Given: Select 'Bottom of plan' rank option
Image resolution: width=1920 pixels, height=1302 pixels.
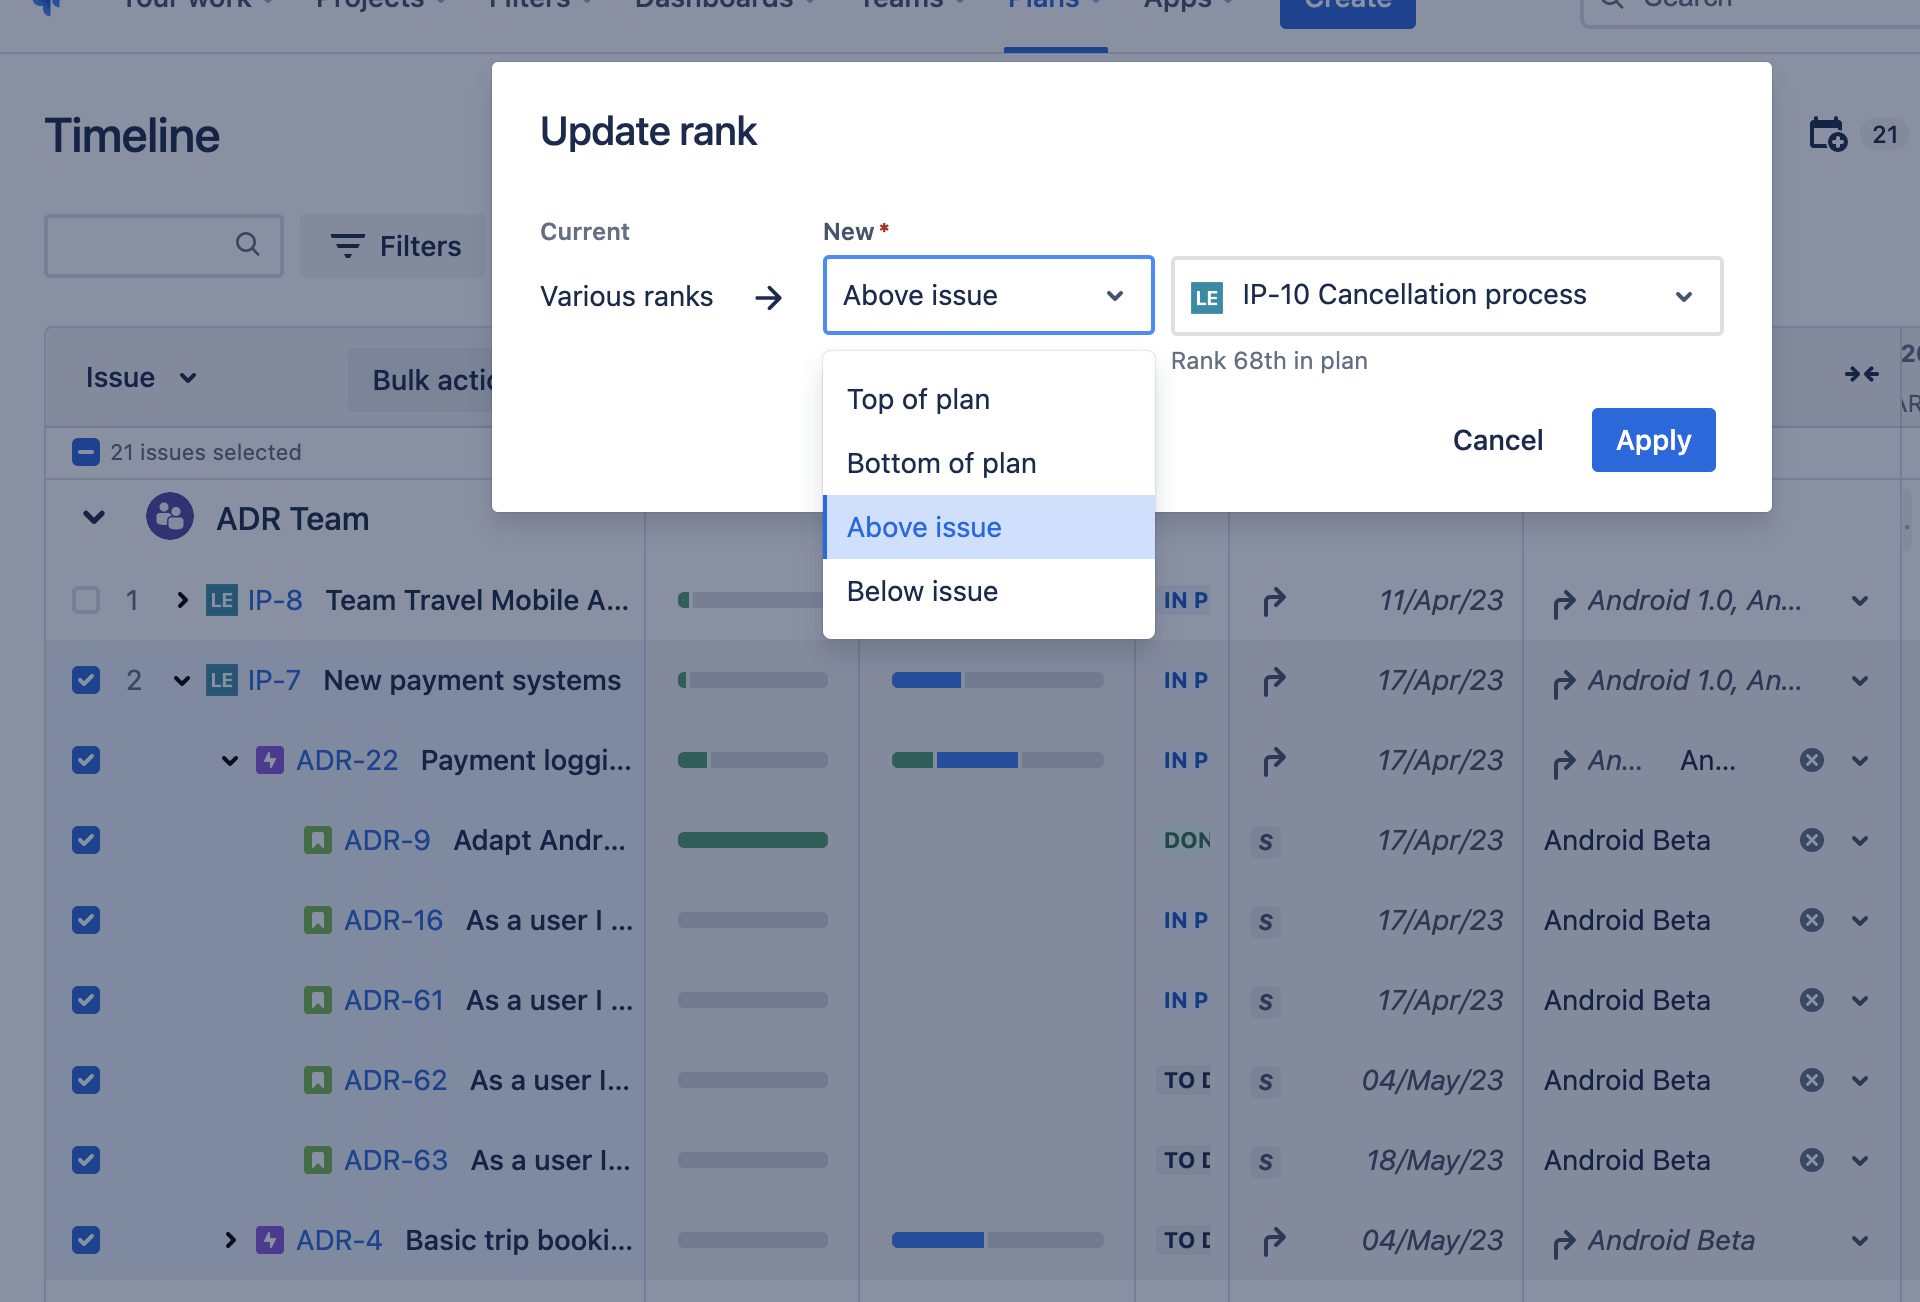Looking at the screenshot, I should 941,462.
